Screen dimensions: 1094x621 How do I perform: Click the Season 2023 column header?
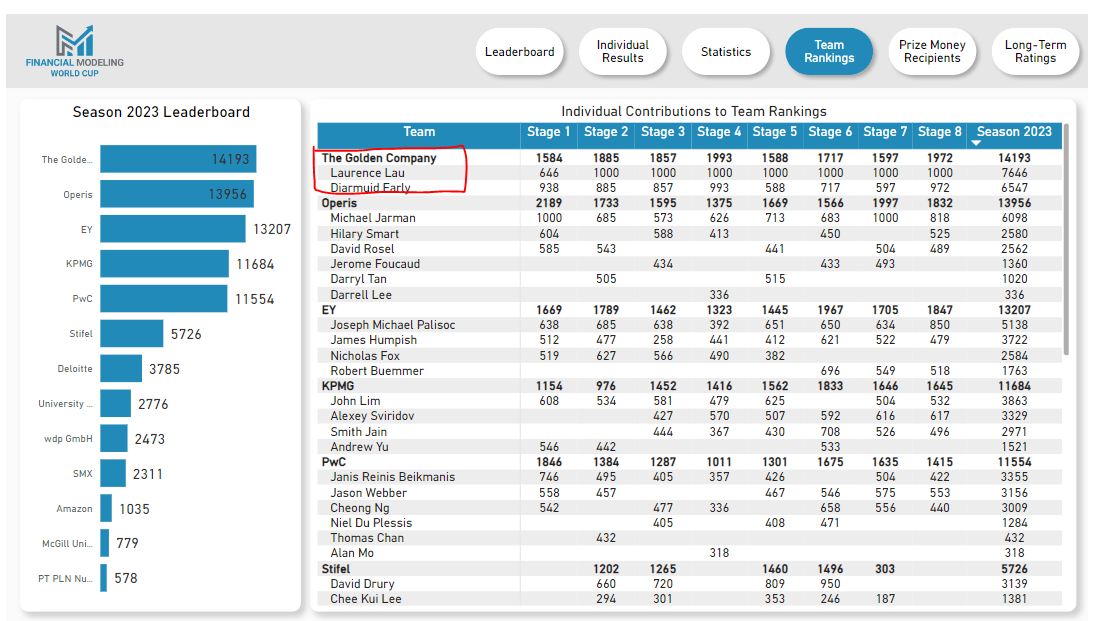[x=1014, y=132]
